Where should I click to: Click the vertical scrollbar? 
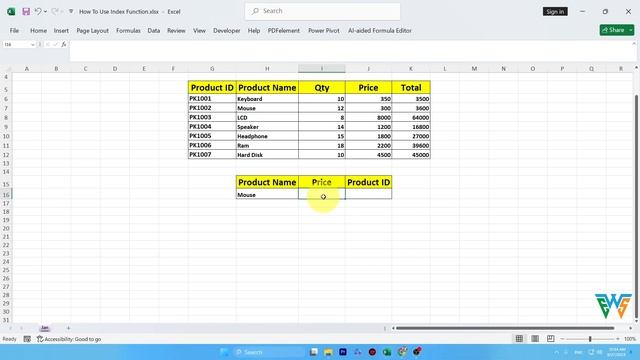click(x=636, y=207)
